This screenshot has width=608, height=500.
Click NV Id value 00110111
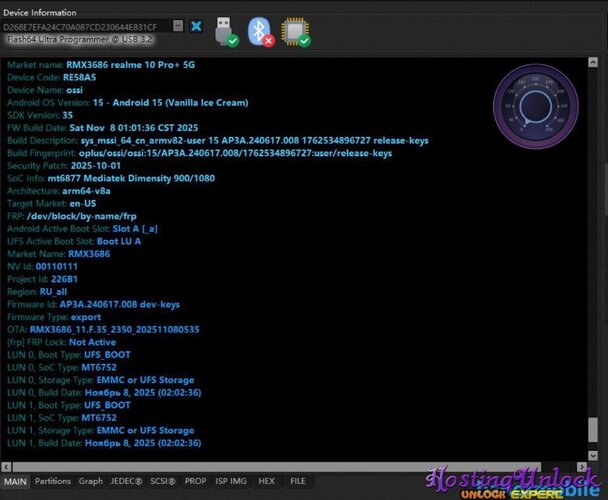point(57,266)
